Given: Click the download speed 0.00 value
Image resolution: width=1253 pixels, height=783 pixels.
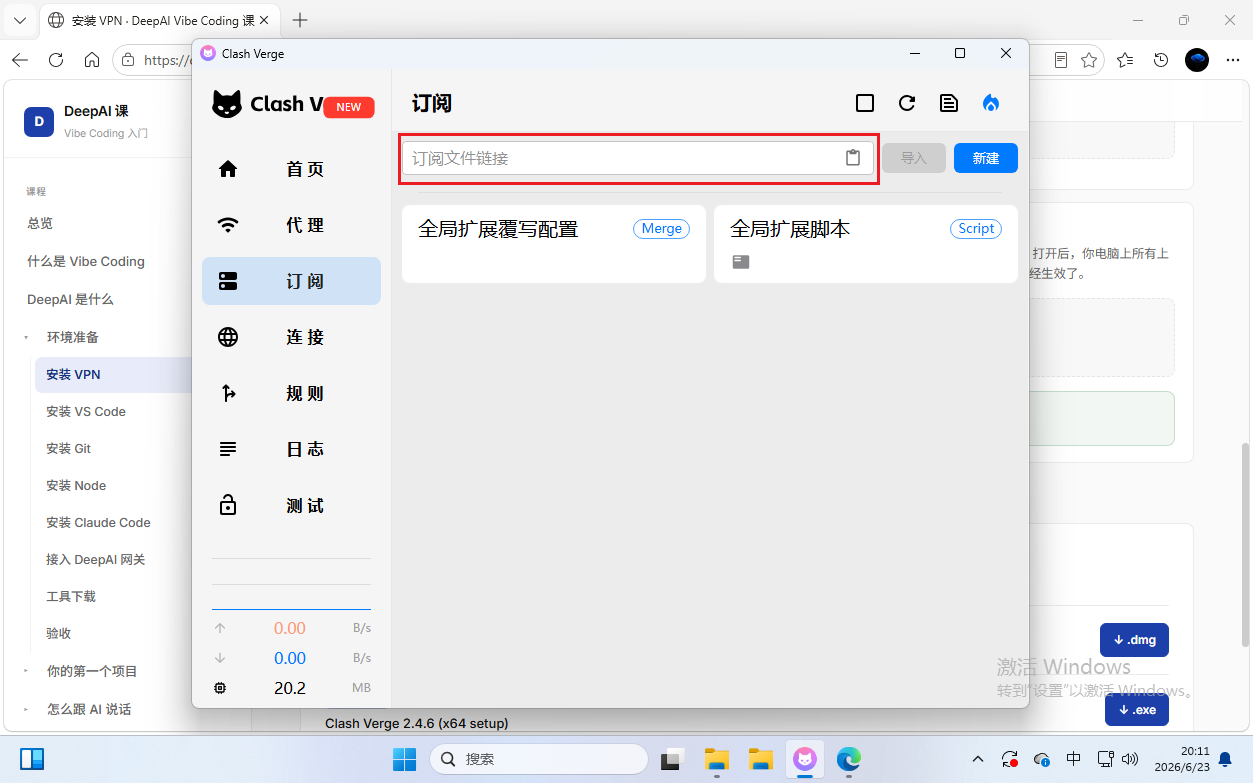Looking at the screenshot, I should pos(290,658).
